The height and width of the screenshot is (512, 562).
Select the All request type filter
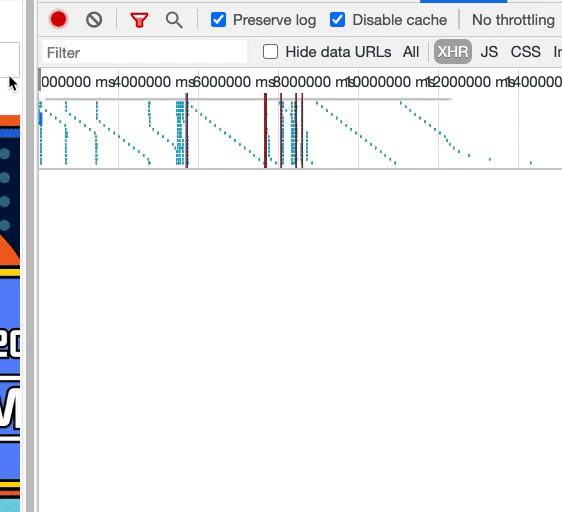click(411, 52)
